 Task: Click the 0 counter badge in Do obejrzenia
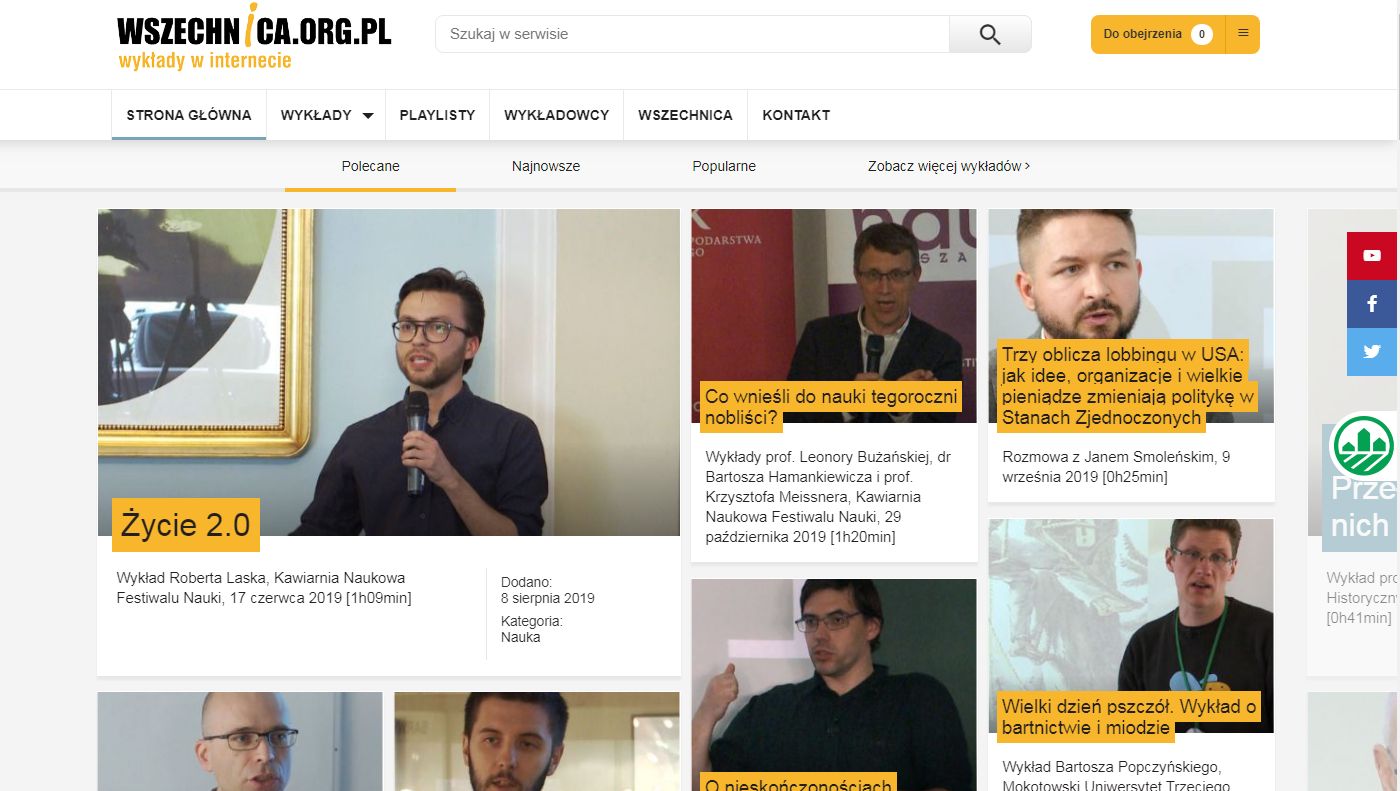coord(1202,34)
